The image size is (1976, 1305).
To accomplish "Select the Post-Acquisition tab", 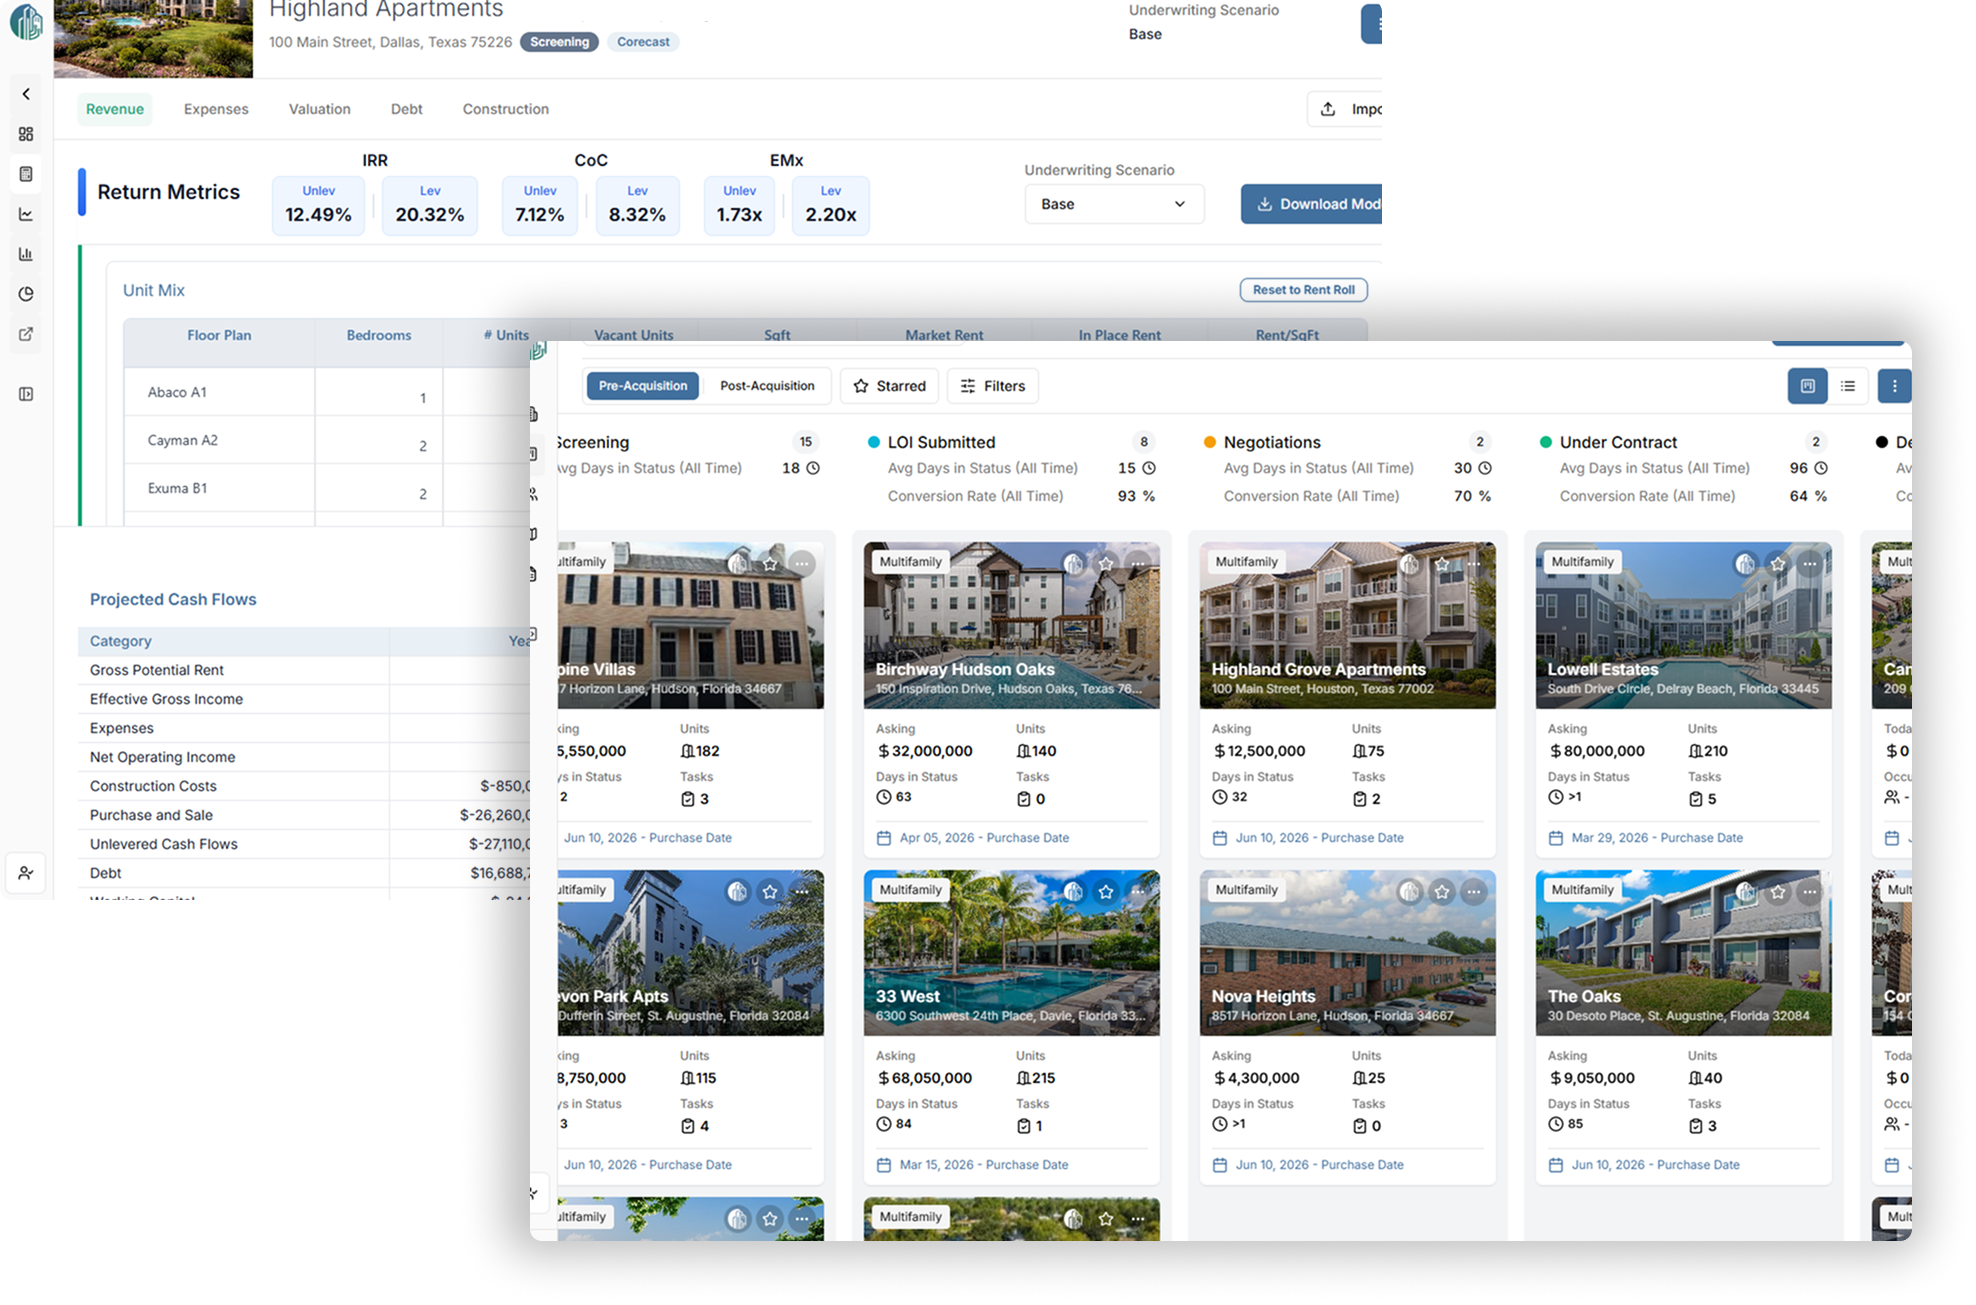I will [x=767, y=386].
